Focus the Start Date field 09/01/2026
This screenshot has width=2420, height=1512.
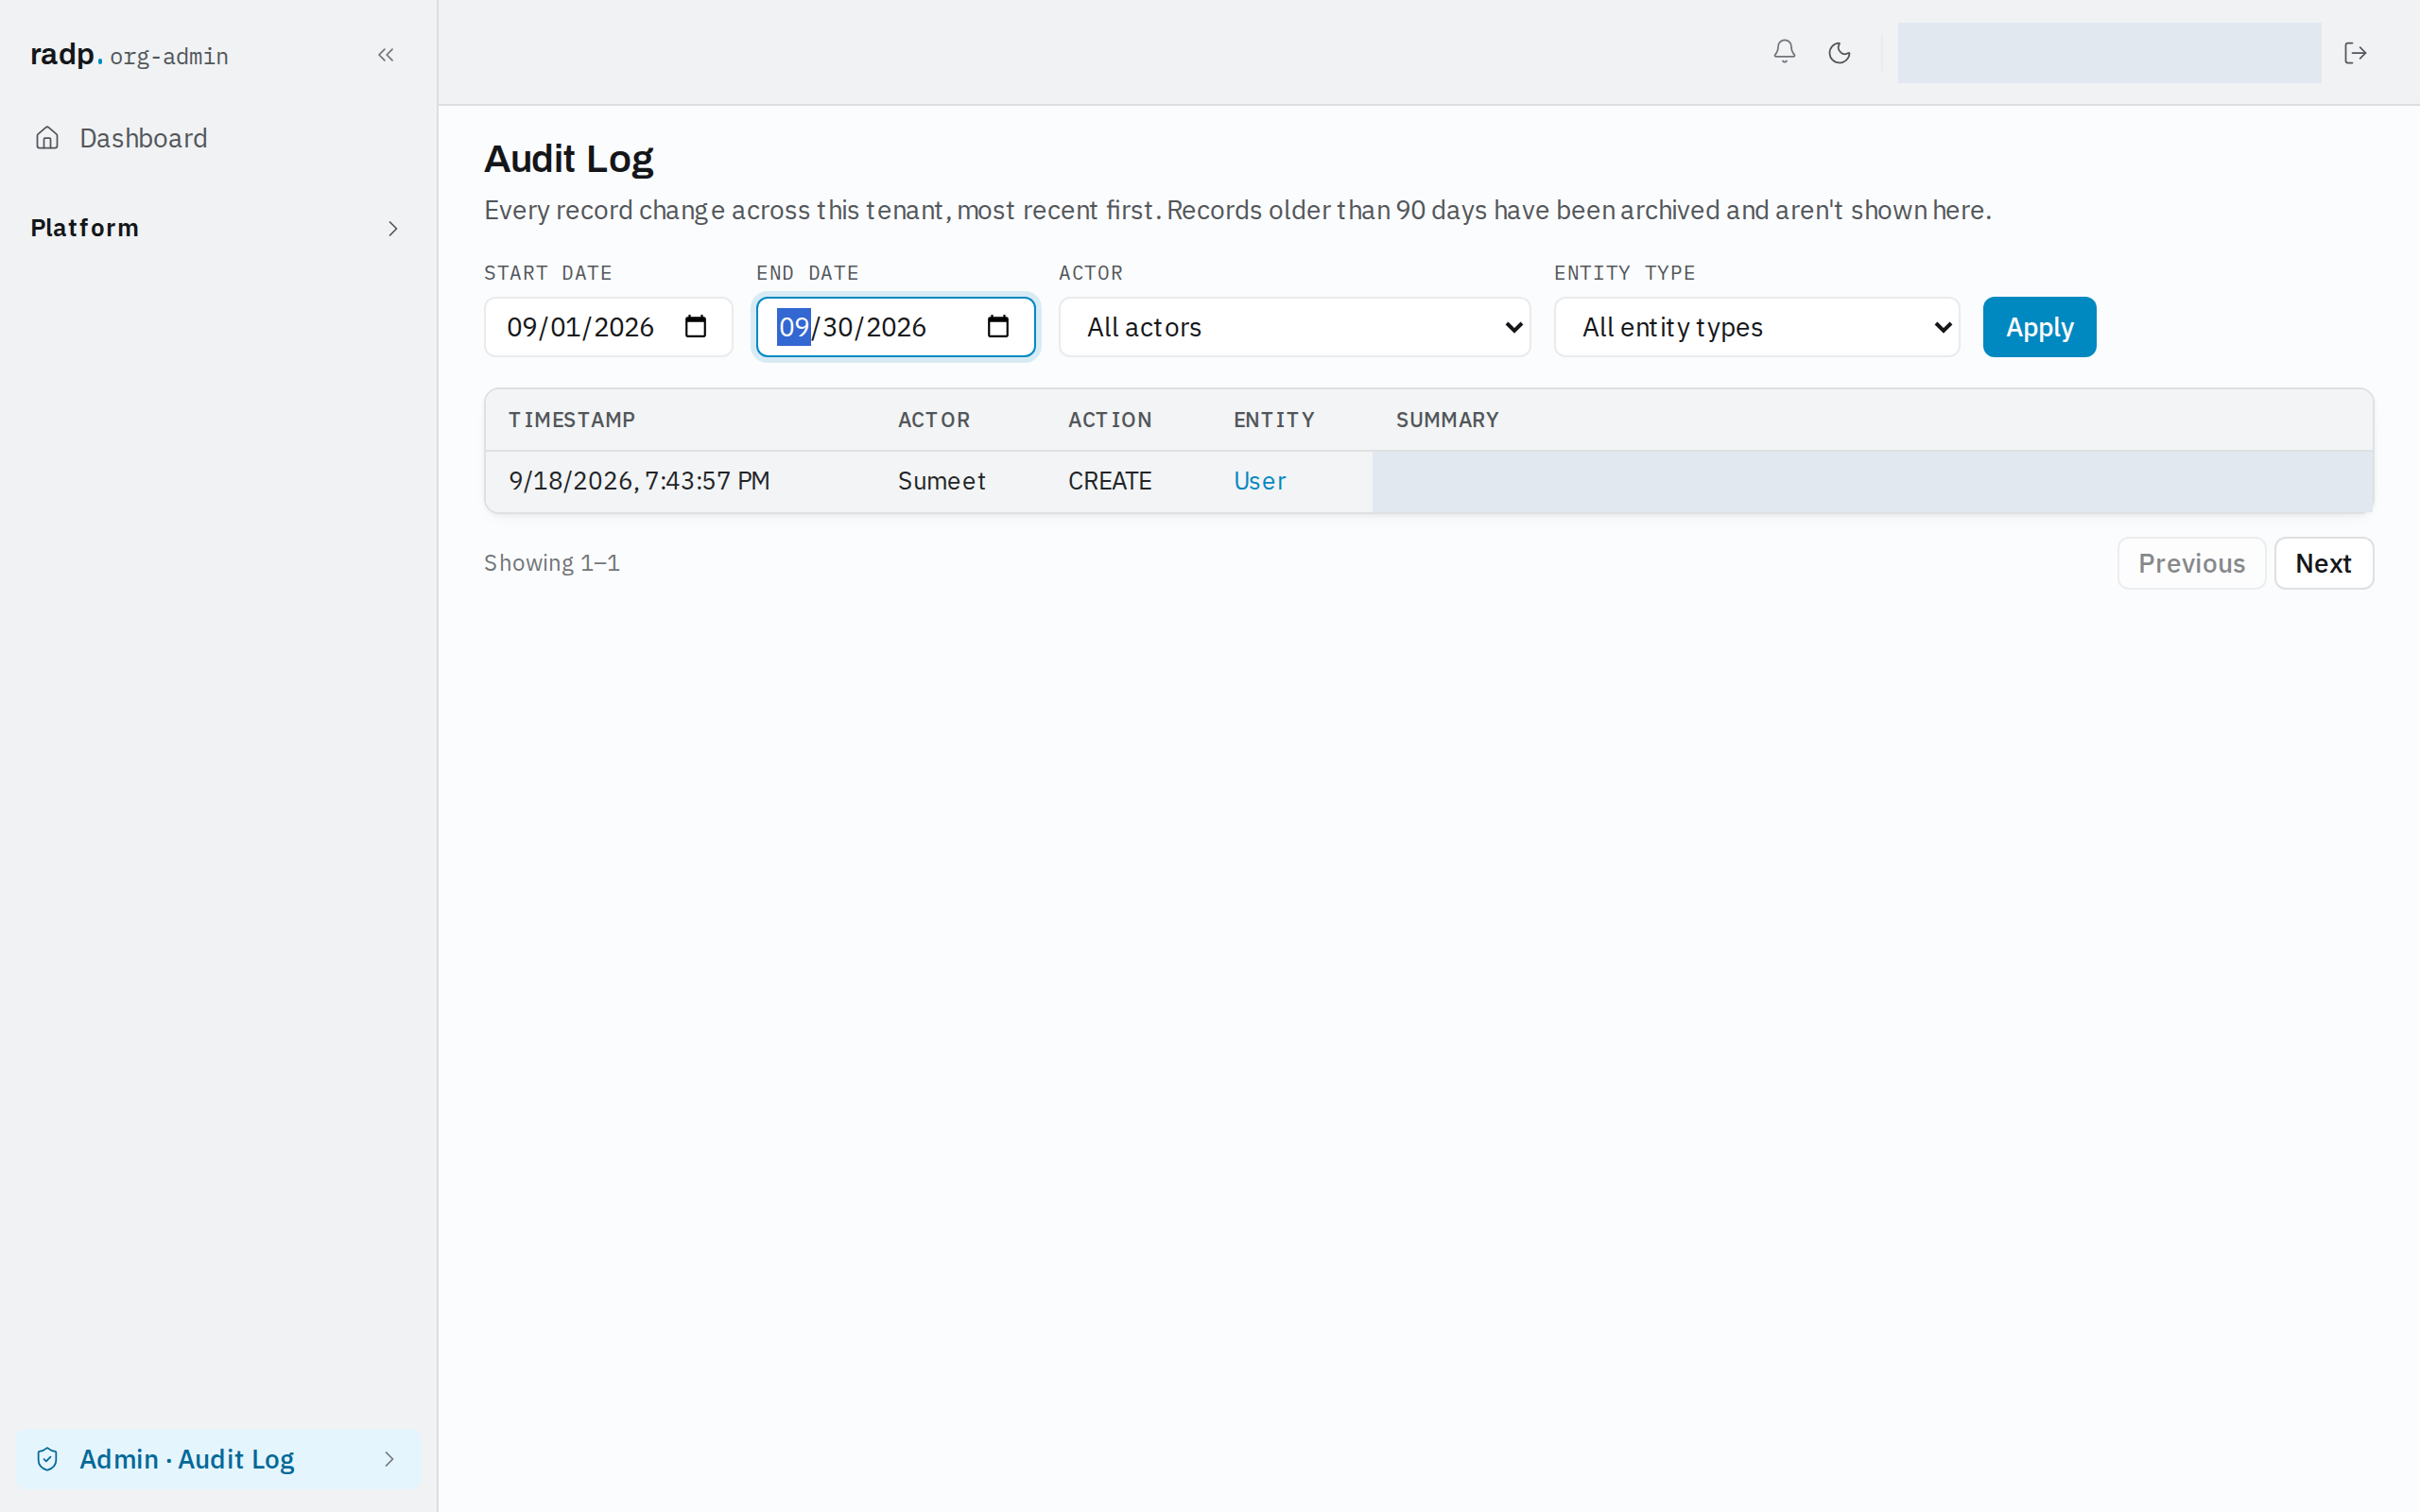pos(608,327)
